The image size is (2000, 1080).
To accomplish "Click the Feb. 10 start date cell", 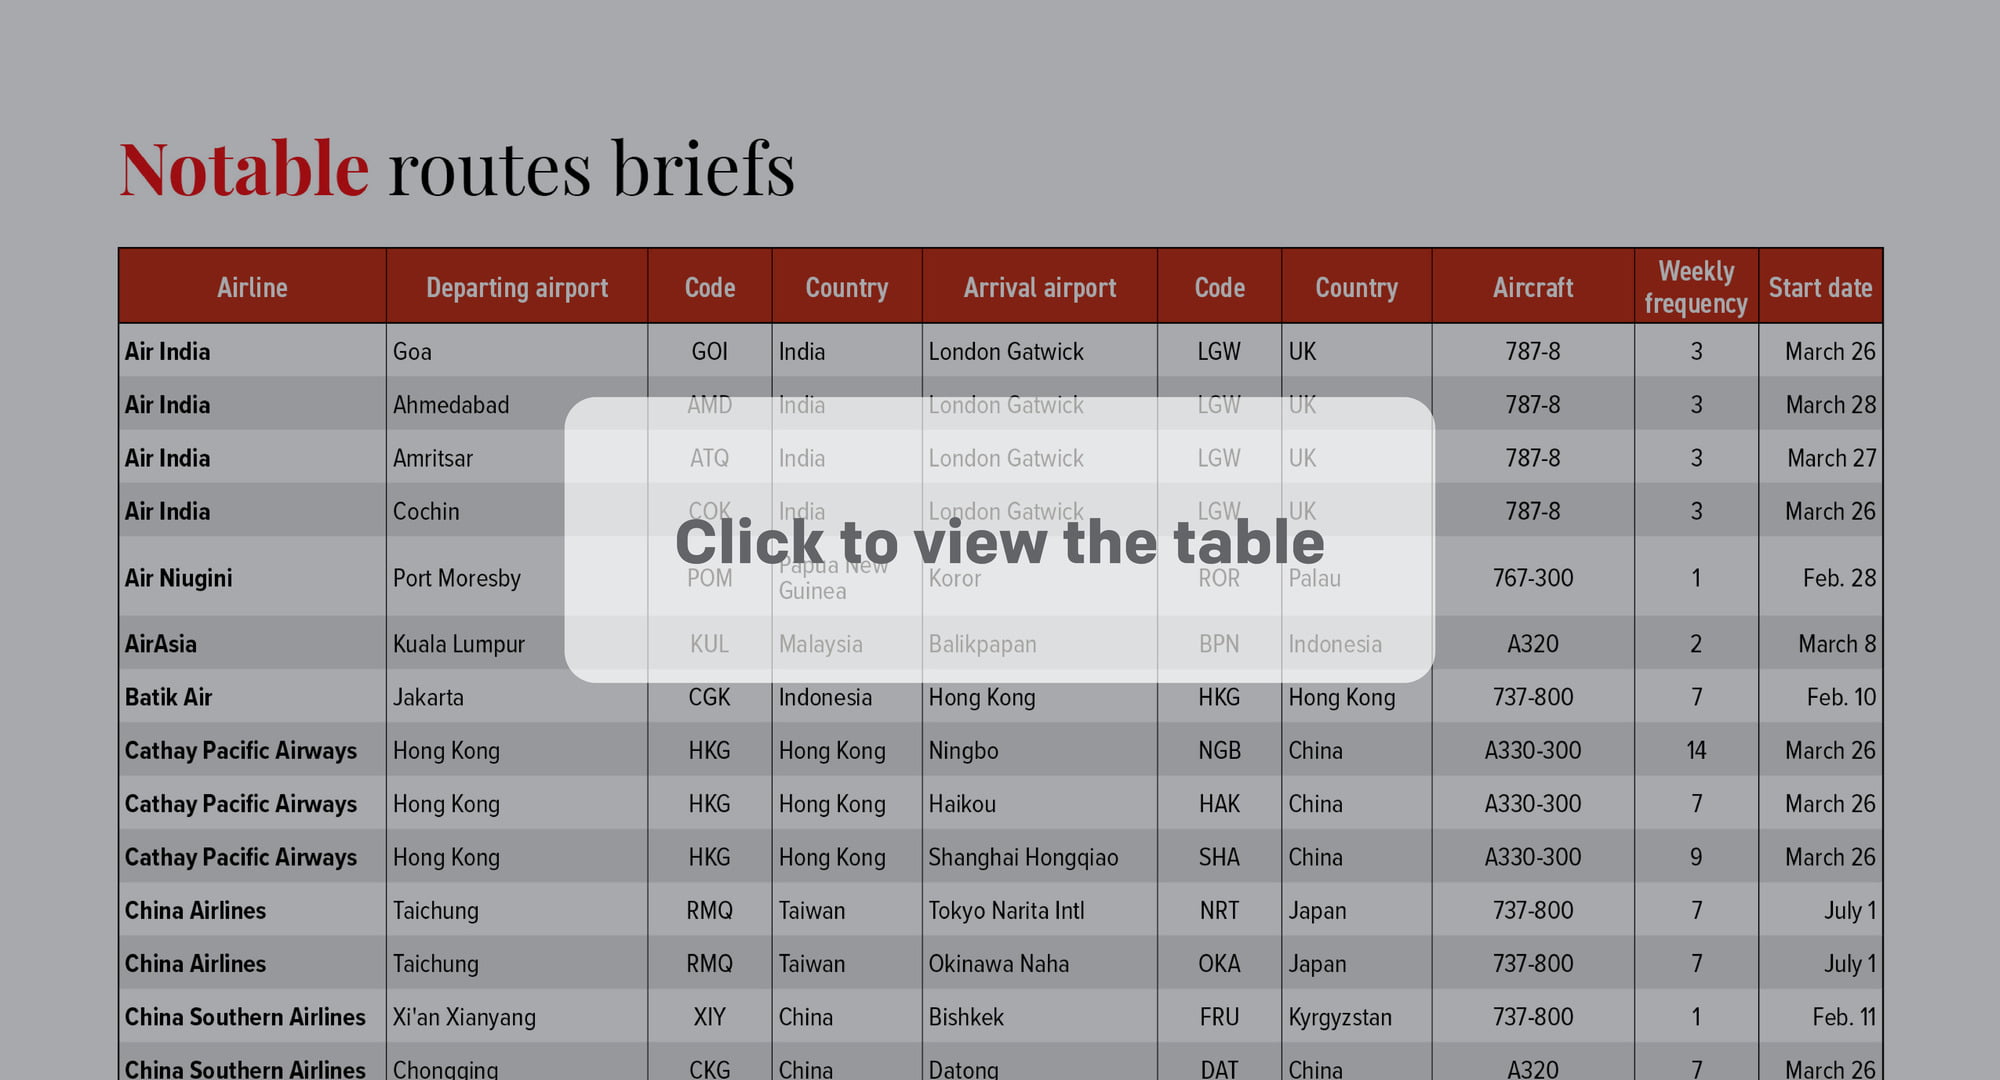I will [x=1840, y=697].
